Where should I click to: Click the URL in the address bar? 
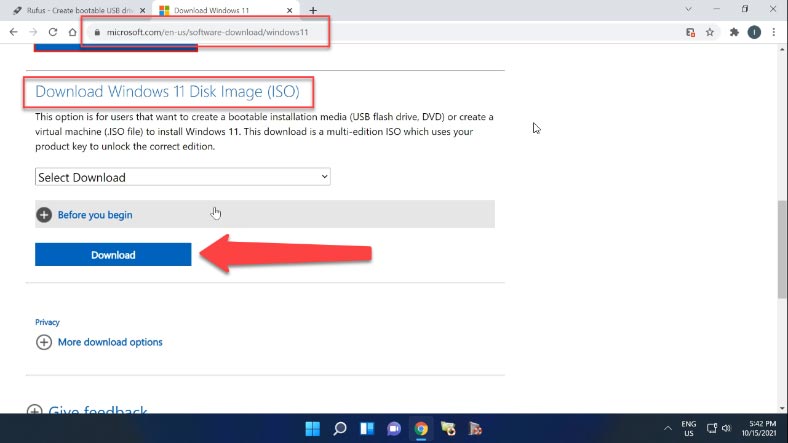pos(208,32)
